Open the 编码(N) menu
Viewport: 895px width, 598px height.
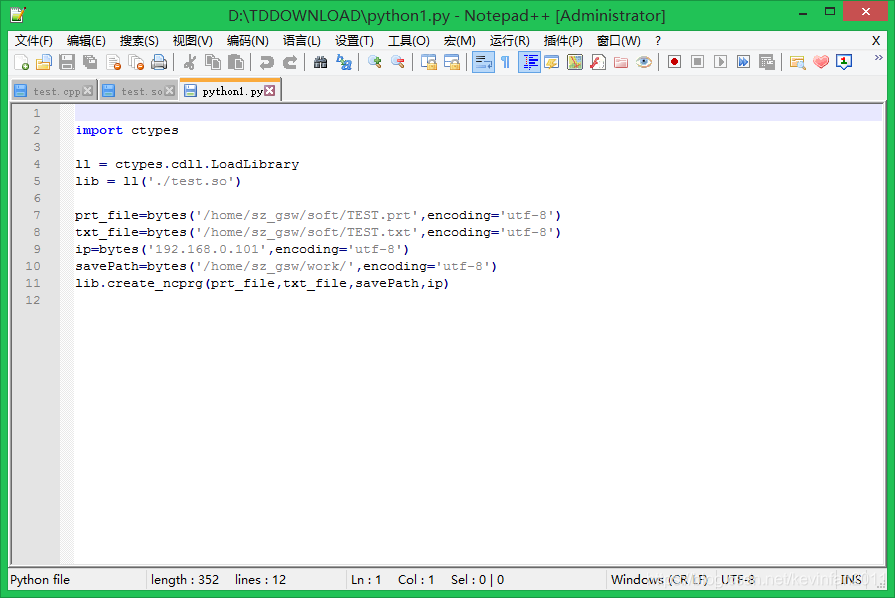(x=247, y=41)
